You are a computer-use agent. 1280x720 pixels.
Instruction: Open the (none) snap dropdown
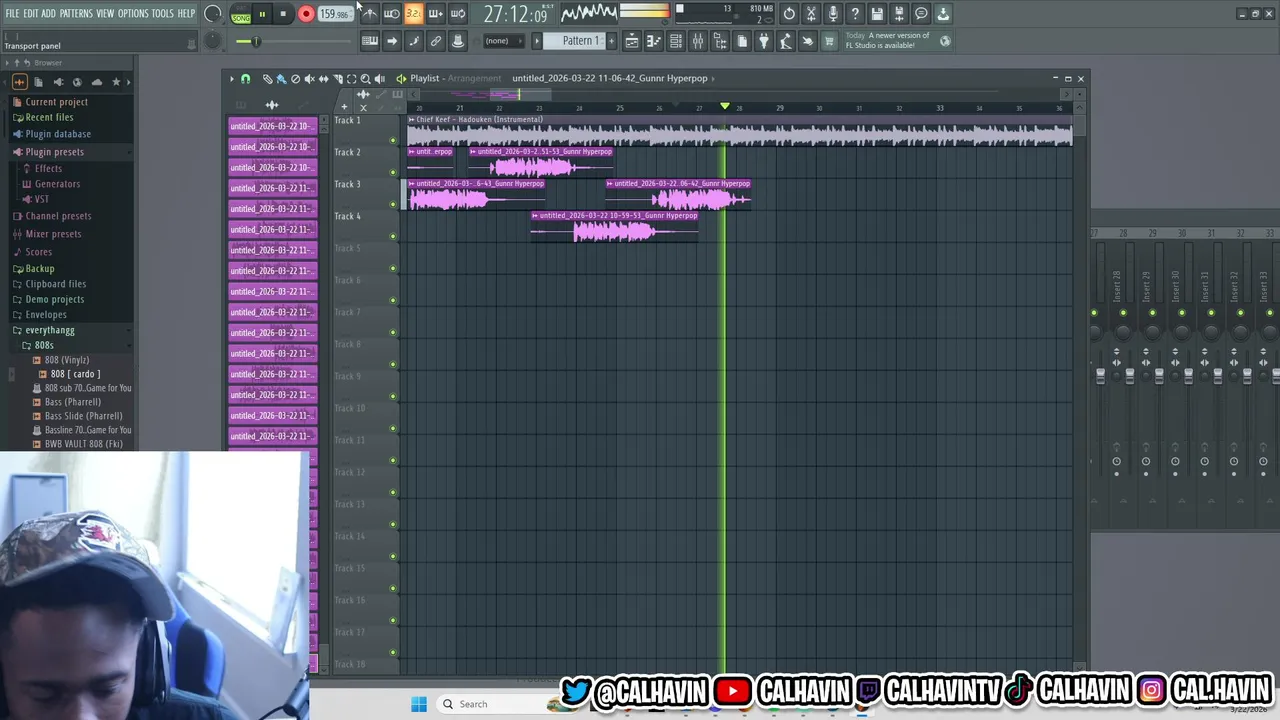(504, 41)
